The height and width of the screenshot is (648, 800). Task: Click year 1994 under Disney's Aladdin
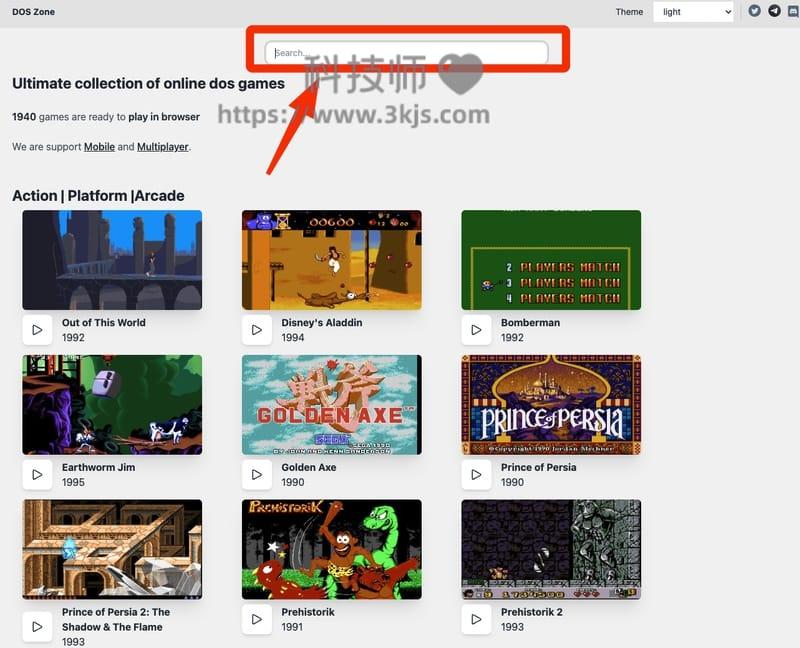(x=293, y=338)
